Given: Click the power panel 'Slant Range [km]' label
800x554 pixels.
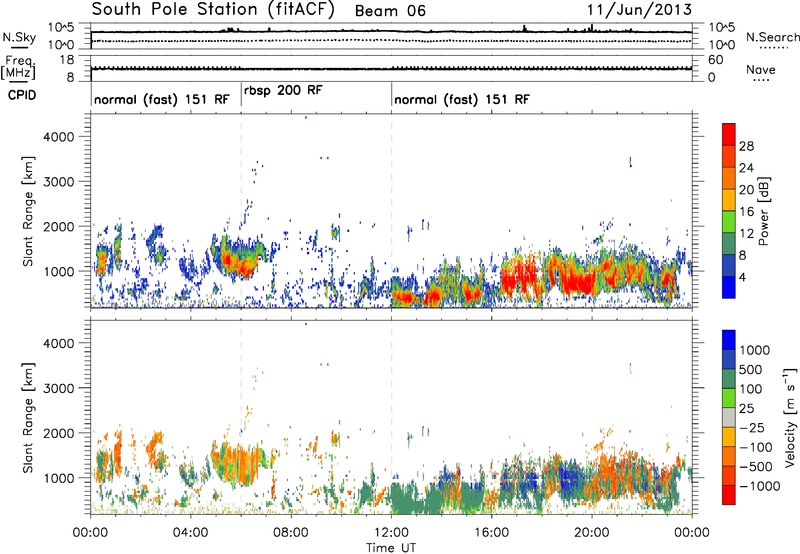Looking at the screenshot, I should 28,211.
